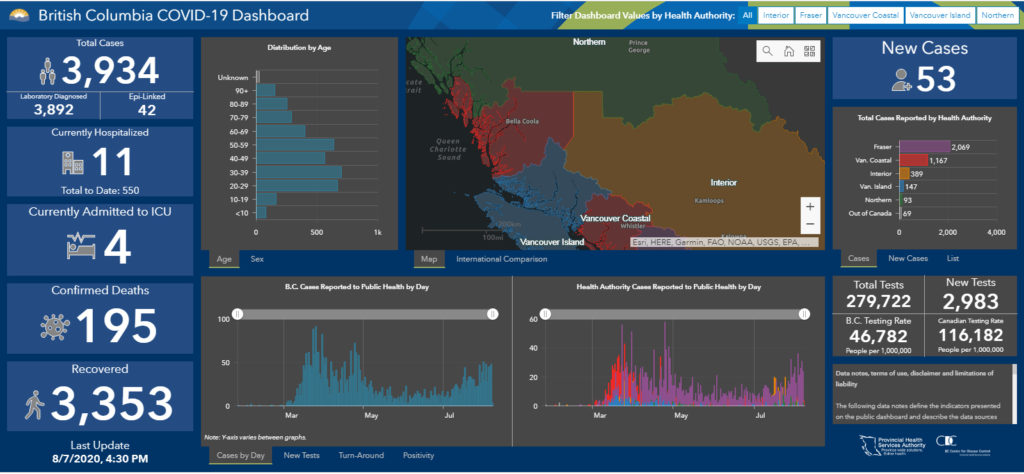The height and width of the screenshot is (474, 1024).
Task: Open the List tab under health authority chart
Action: coord(955,258)
